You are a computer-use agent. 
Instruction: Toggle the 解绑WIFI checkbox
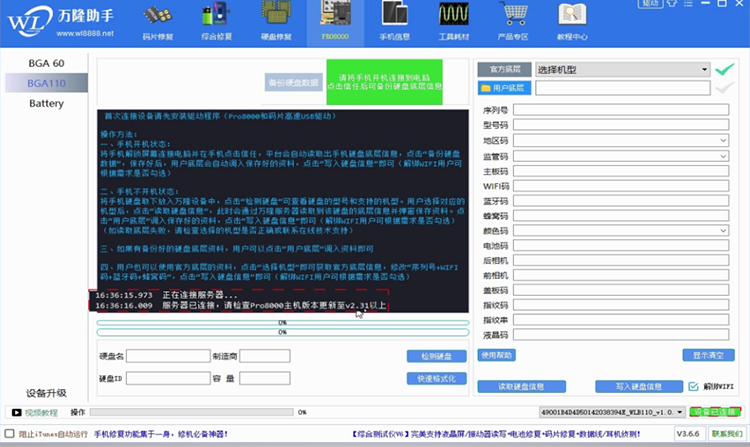pos(693,386)
